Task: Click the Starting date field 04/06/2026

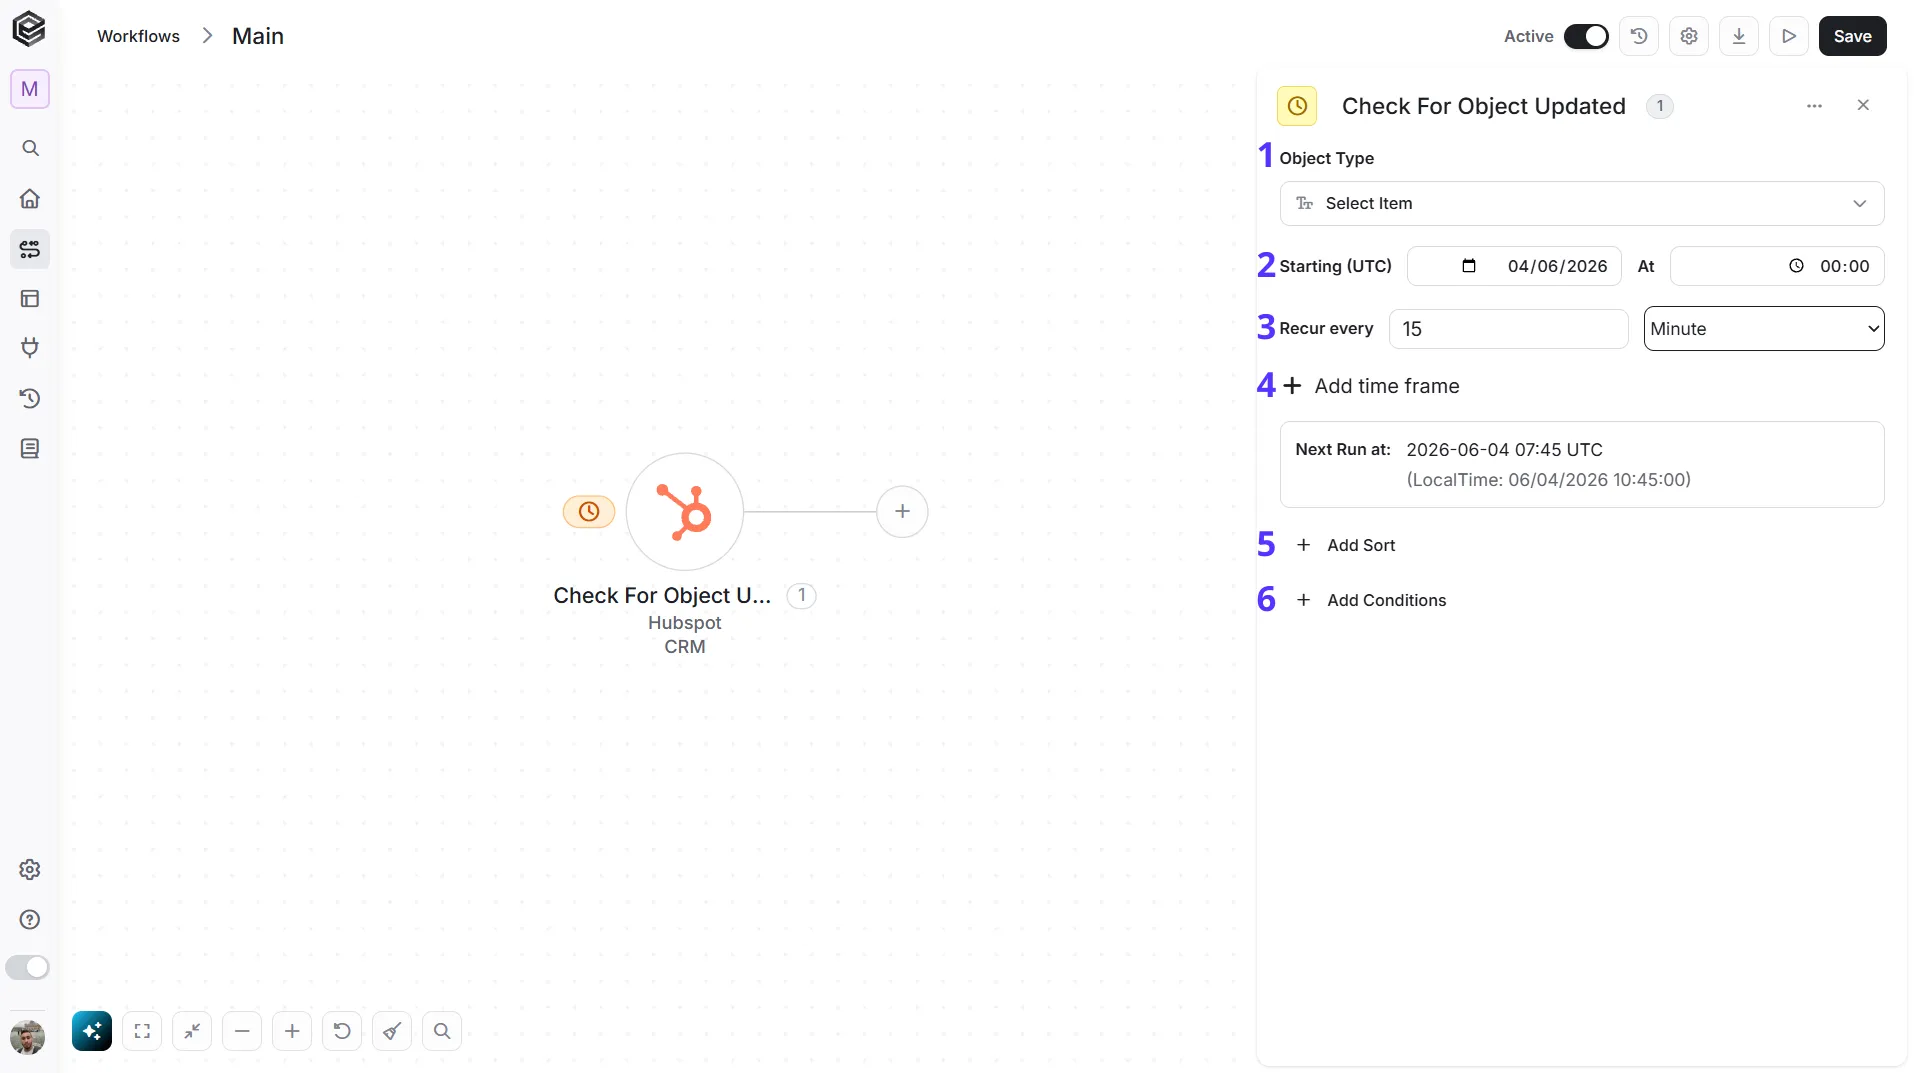Action: tap(1514, 266)
